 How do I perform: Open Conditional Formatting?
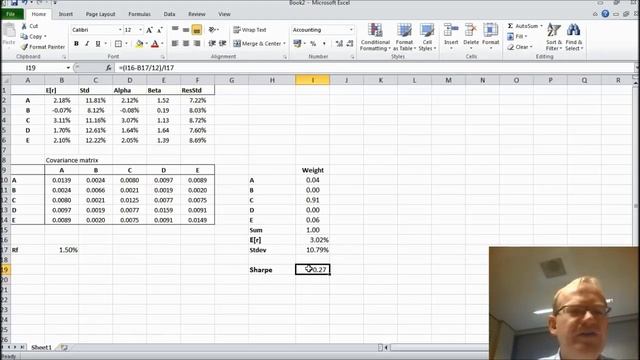click(375, 37)
